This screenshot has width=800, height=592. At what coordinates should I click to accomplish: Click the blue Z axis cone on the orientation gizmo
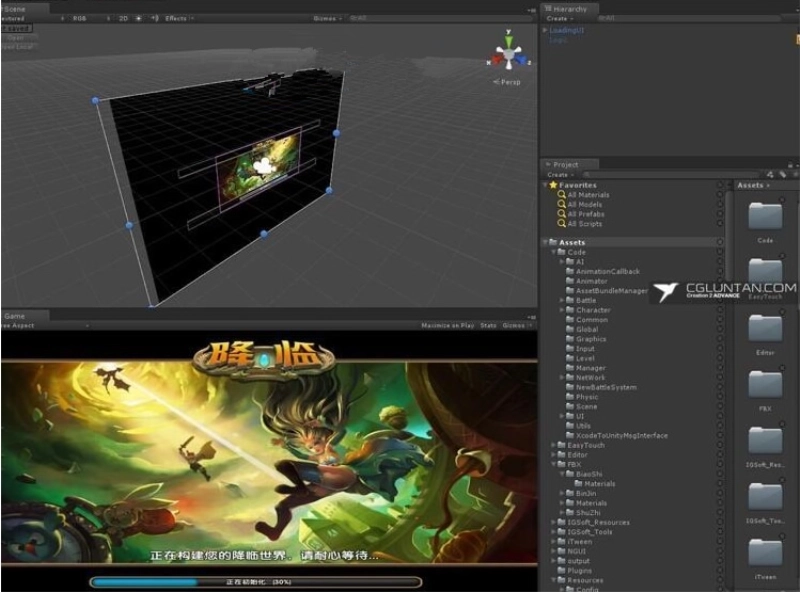click(522, 60)
